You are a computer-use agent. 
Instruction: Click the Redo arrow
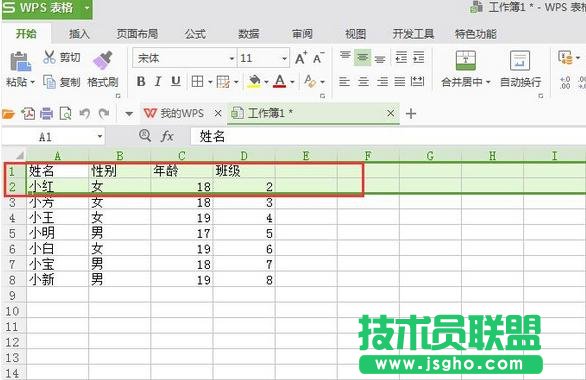pos(104,113)
